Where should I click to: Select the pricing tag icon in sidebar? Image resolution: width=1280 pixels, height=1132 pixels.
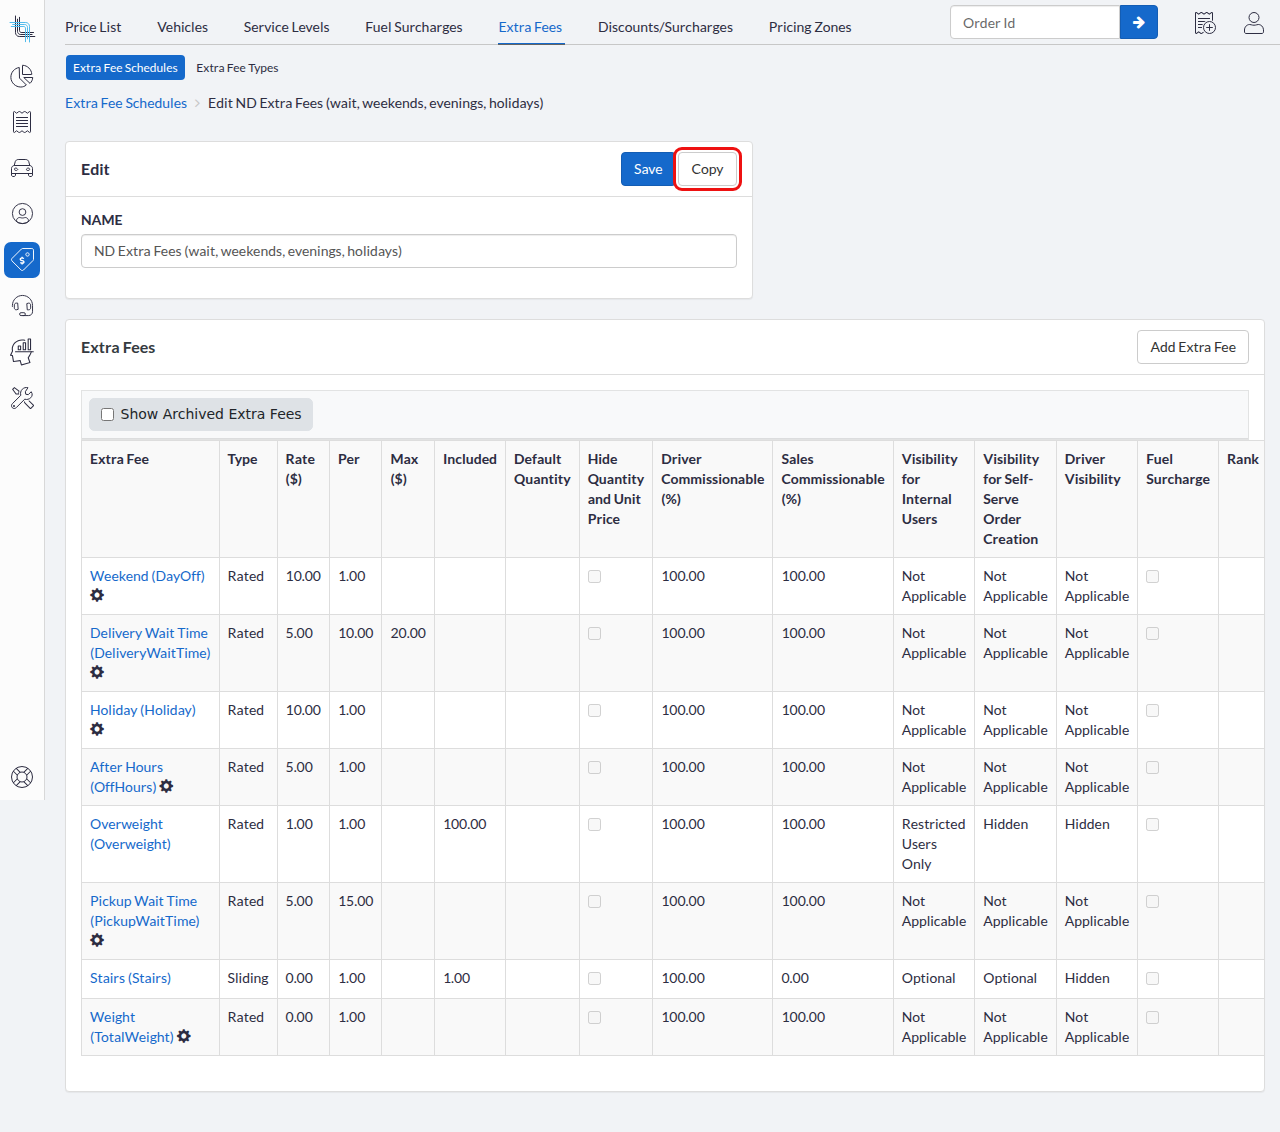[22, 260]
